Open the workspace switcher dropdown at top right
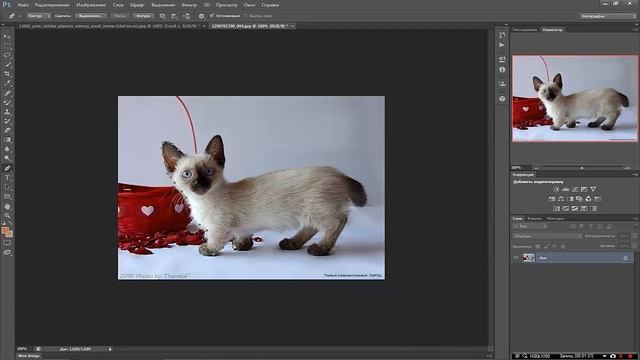 coord(608,16)
